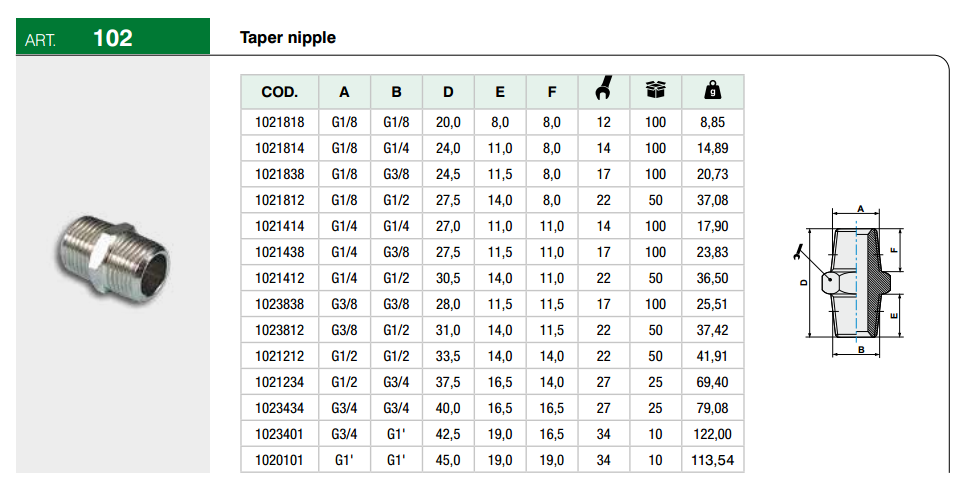Select product code 1021414
This screenshot has width=966, height=487.
click(280, 226)
